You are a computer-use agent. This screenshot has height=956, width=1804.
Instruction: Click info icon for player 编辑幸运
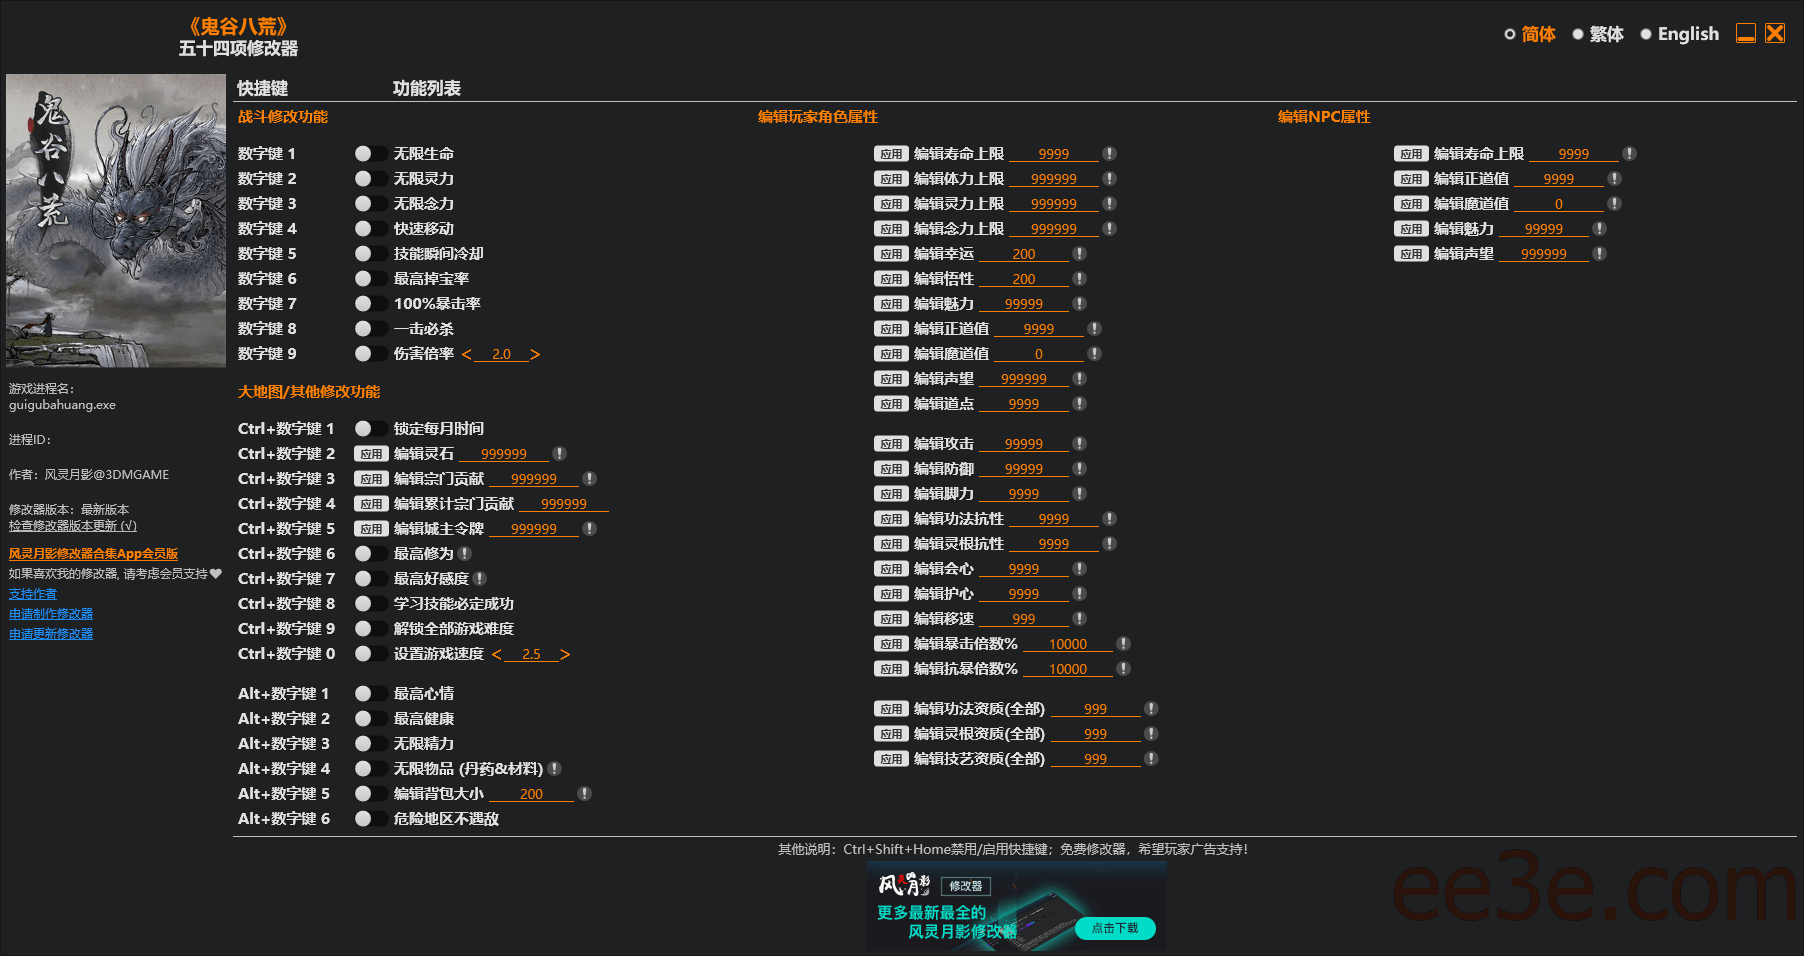click(1079, 254)
